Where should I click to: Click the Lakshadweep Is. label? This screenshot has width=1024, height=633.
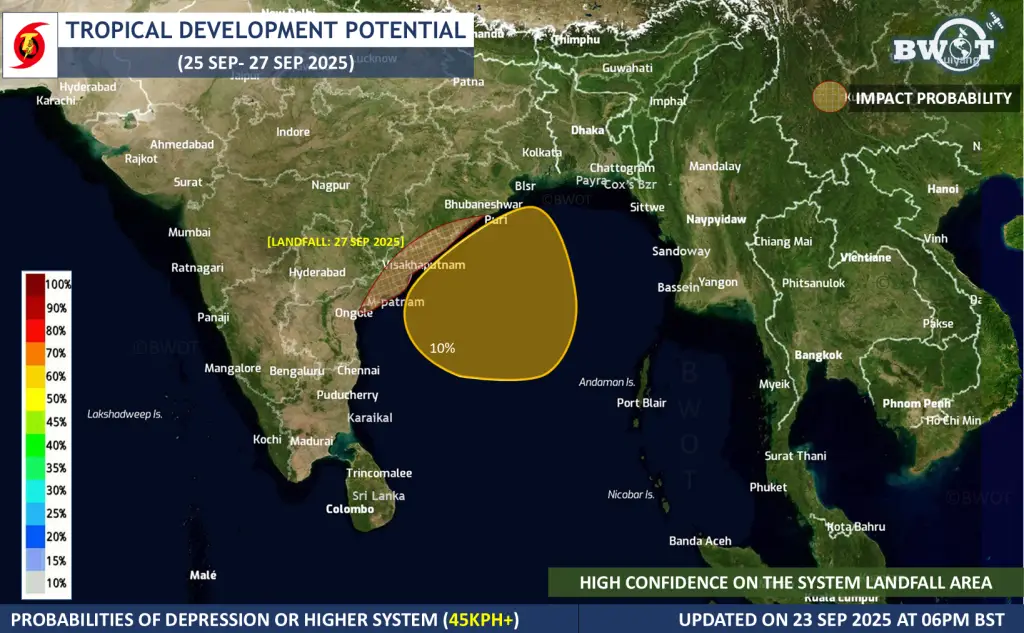[x=125, y=414]
